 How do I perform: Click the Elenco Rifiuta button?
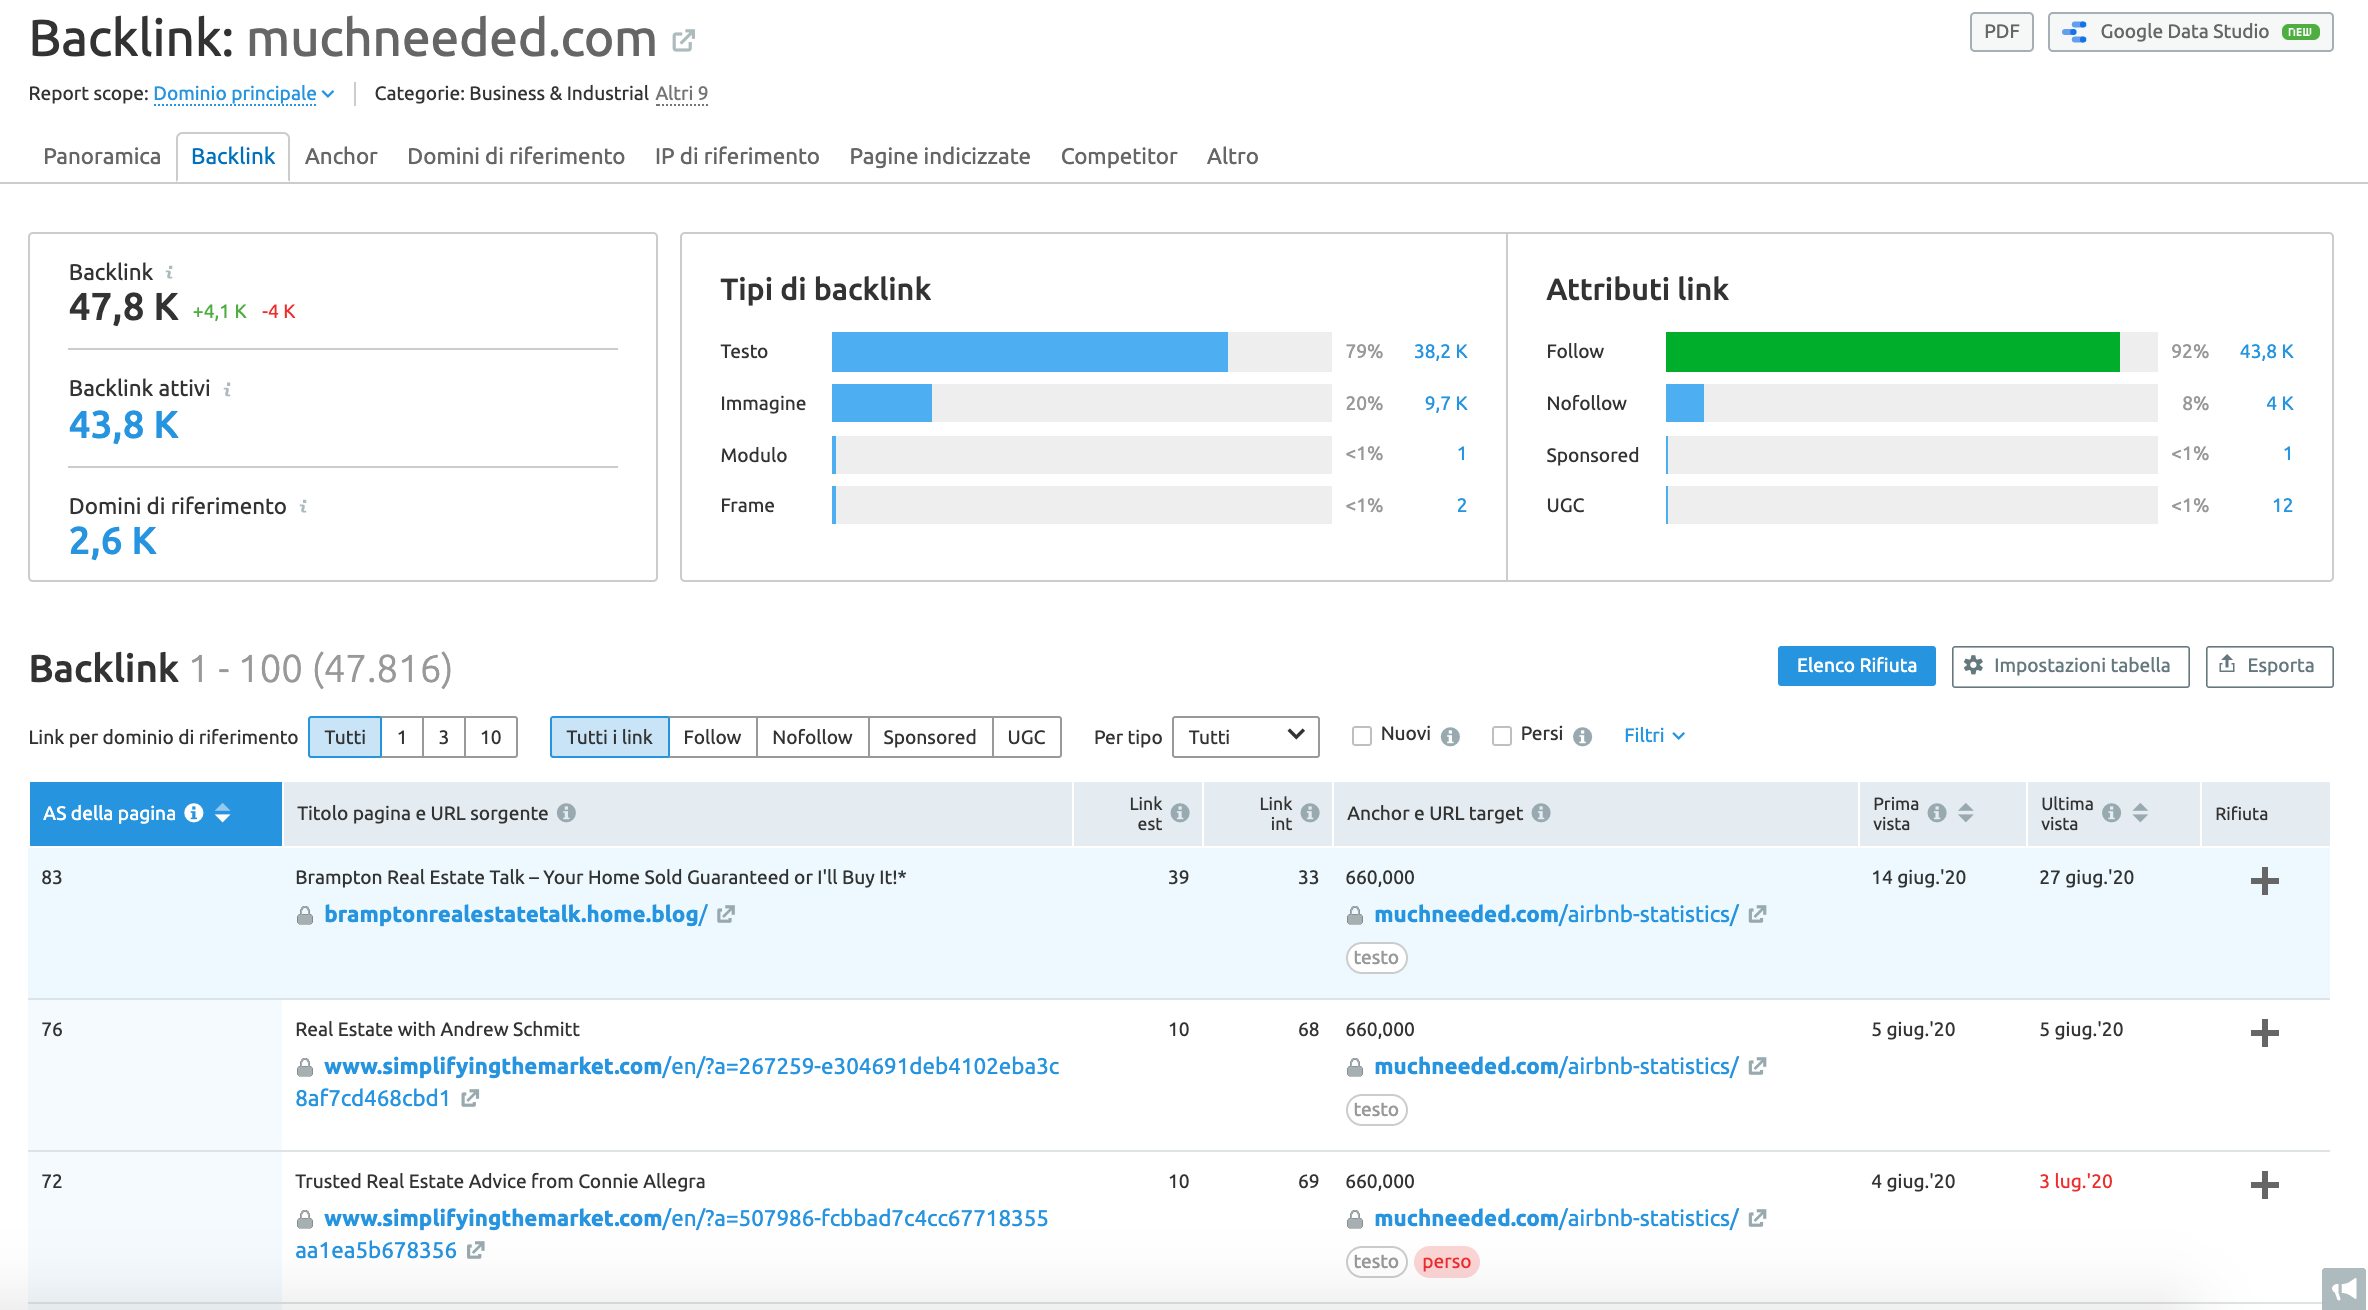click(x=1856, y=666)
